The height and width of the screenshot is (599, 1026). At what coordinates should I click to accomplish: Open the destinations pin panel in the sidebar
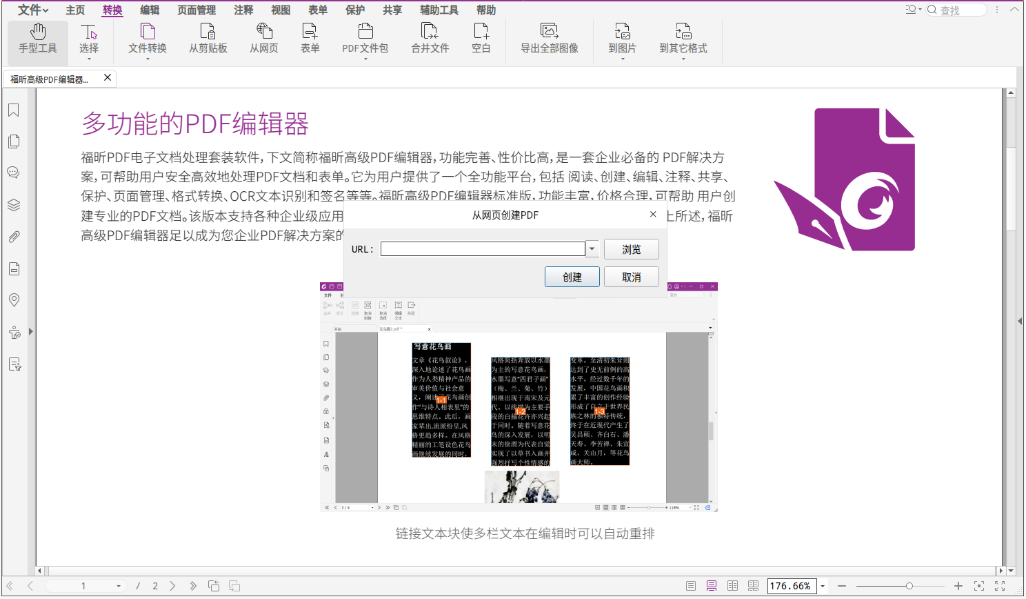(14, 300)
